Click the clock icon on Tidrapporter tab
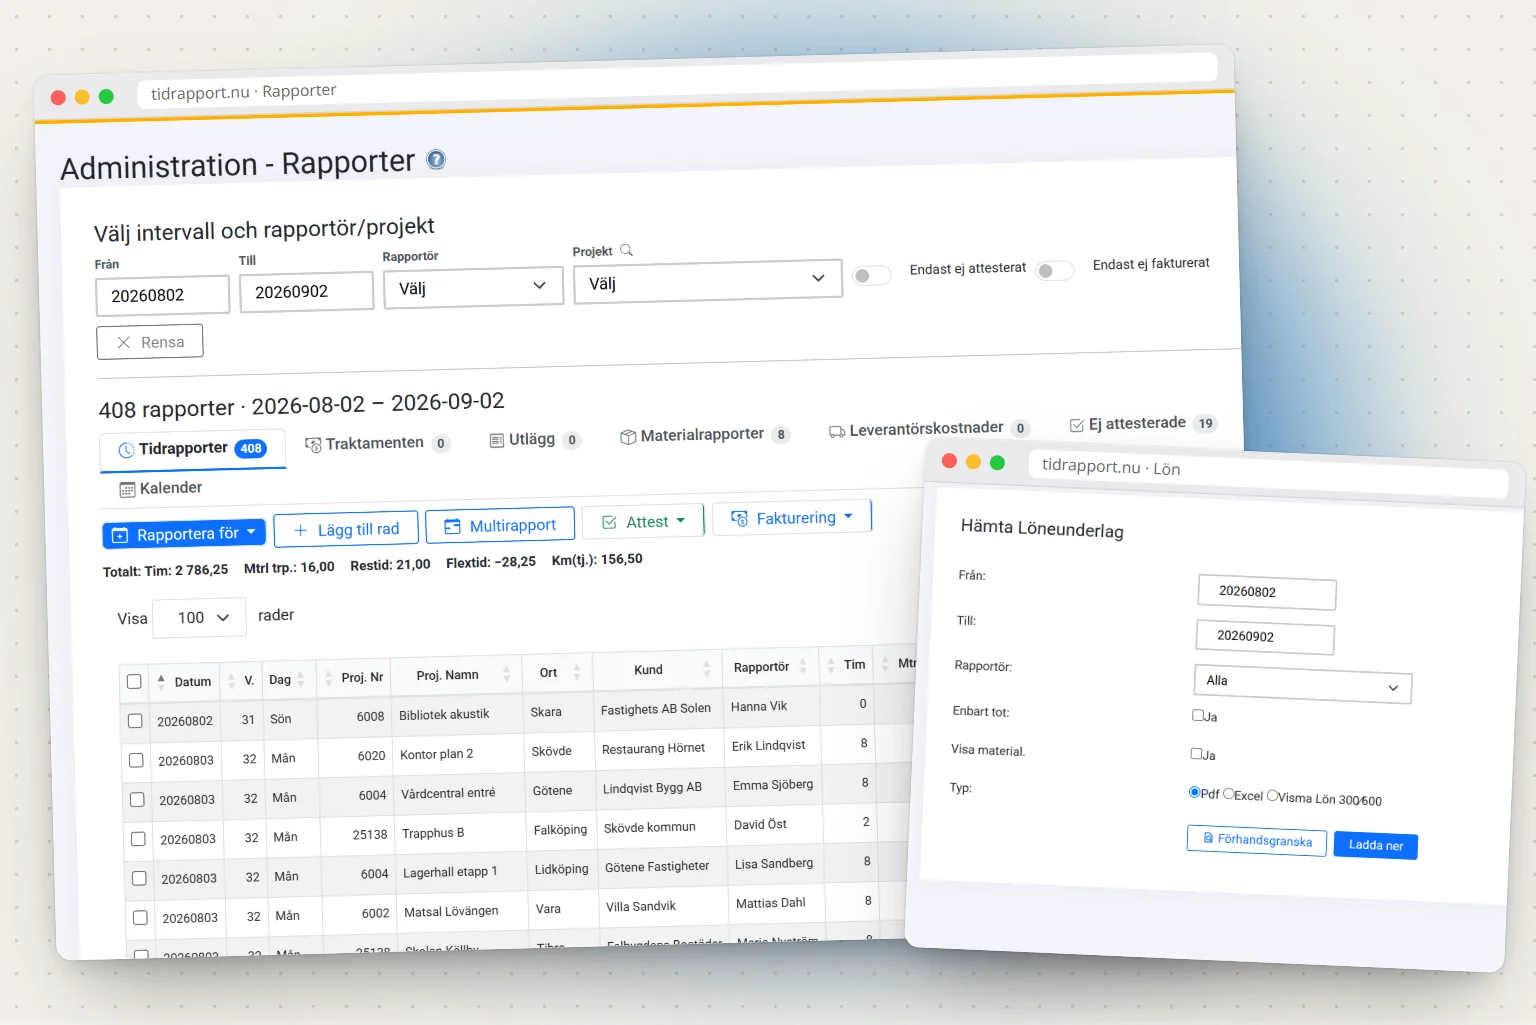Image resolution: width=1536 pixels, height=1025 pixels. tap(126, 450)
